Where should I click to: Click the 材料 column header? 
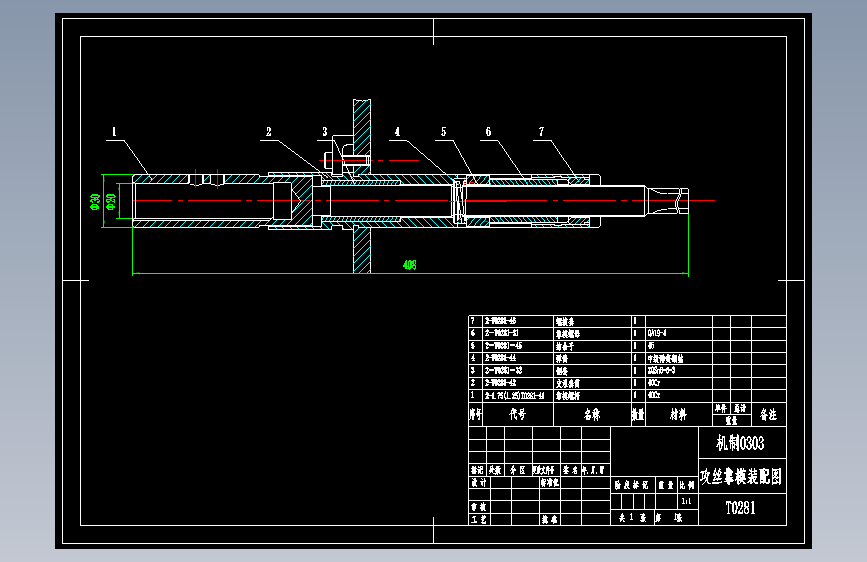tap(678, 414)
